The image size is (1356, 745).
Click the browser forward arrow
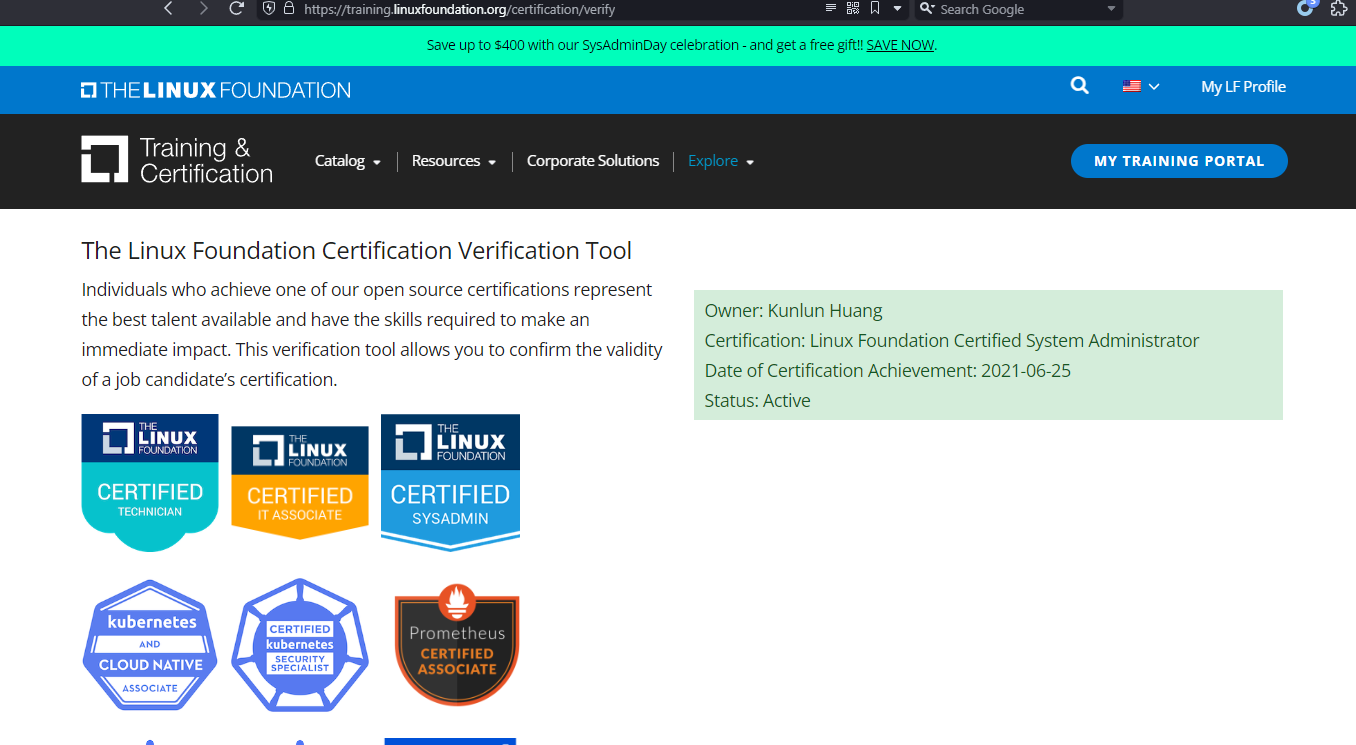point(203,9)
